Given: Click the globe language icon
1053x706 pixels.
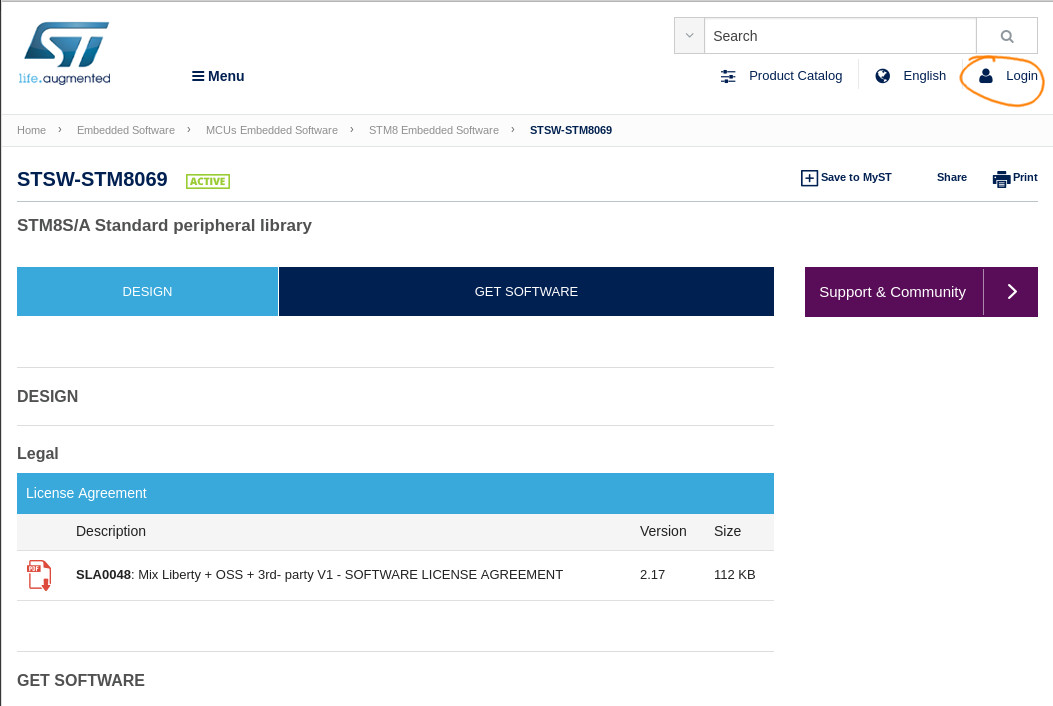Looking at the screenshot, I should pos(882,76).
